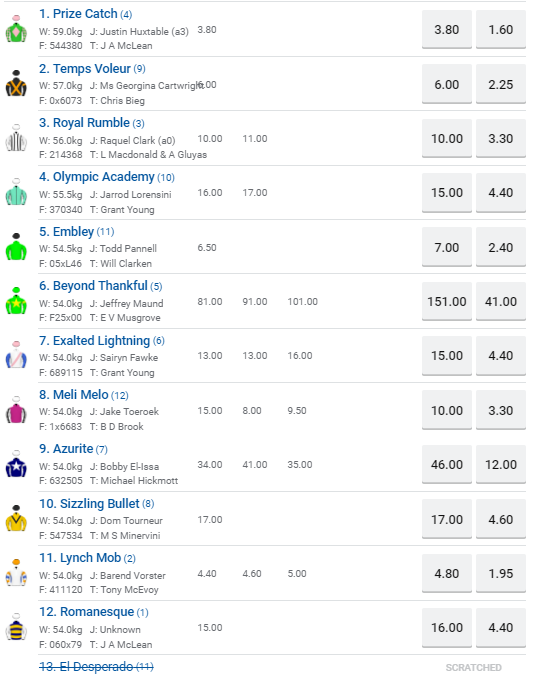This screenshot has height=677, width=536.
Task: Click Embley's bright green silk icon
Action: click(x=16, y=247)
